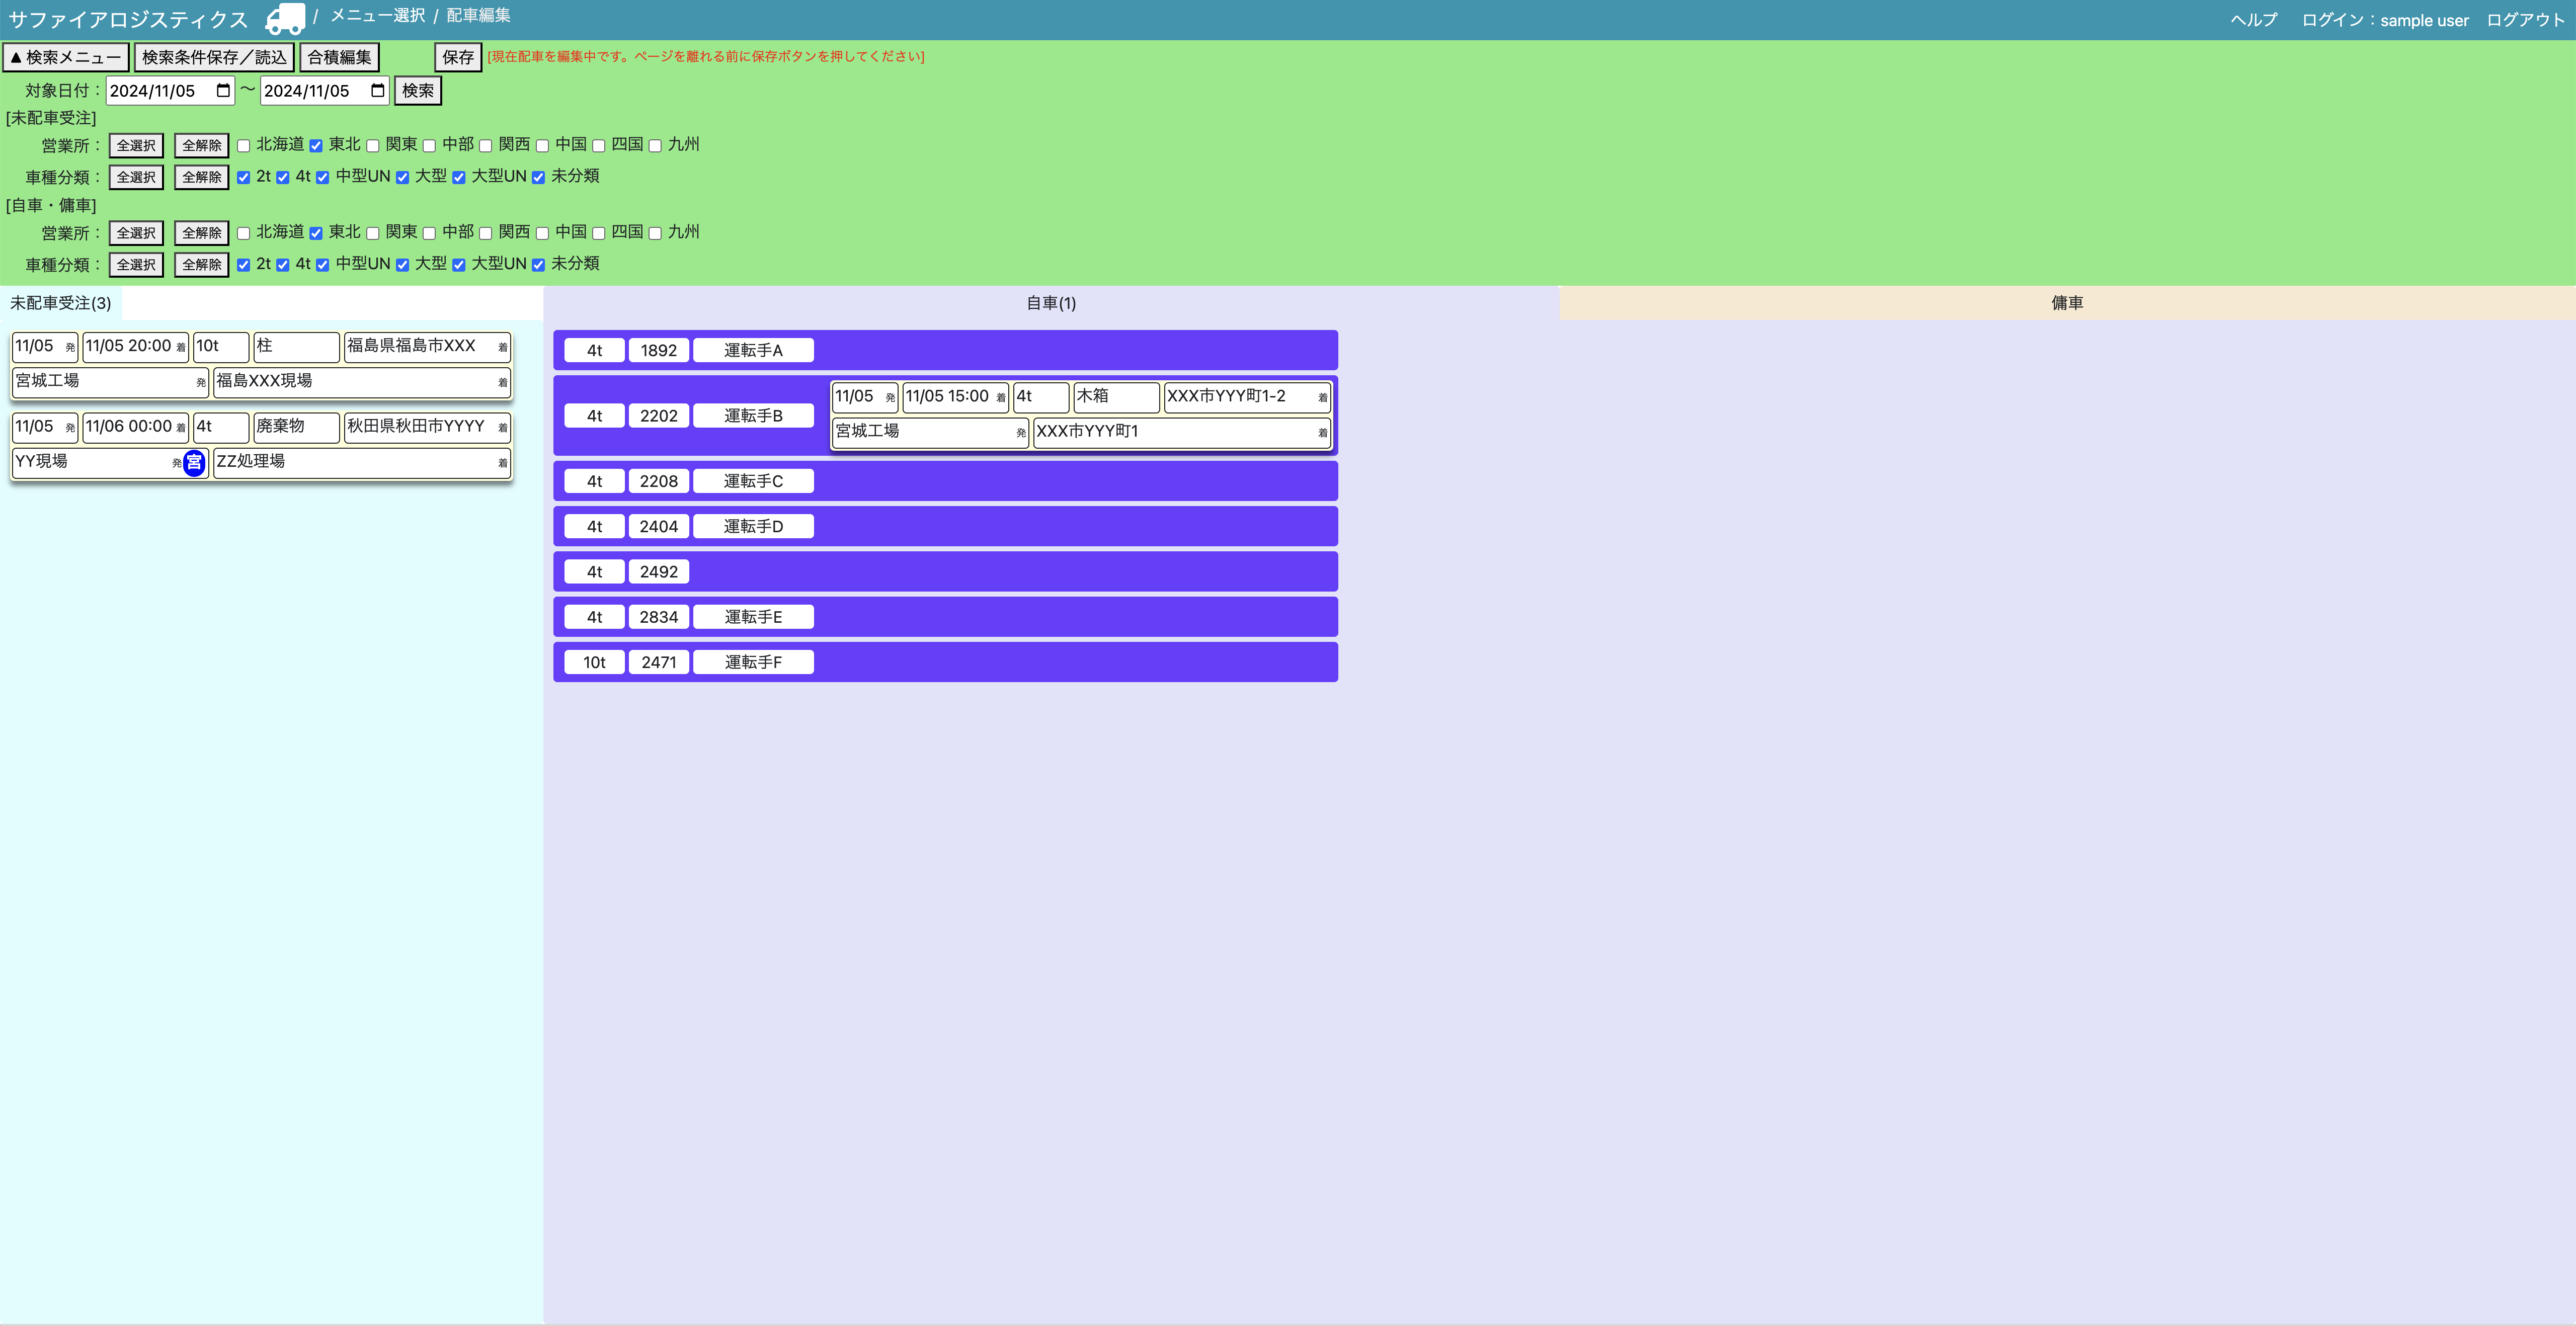Check 北海道 under 自車・傭車 営業所
Viewport: 2576px width, 1326px height.
243,233
